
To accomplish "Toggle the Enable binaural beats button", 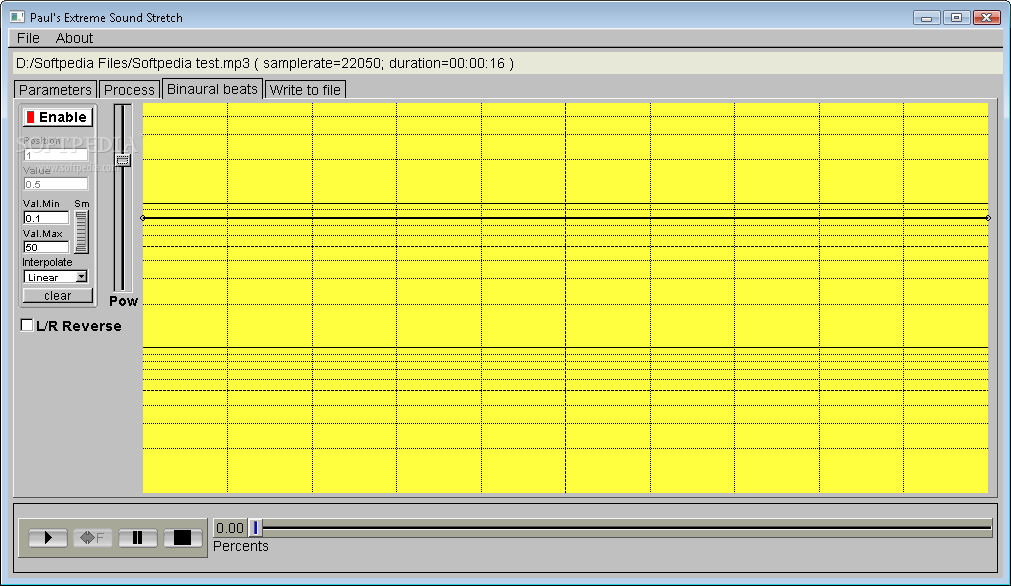I will (58, 117).
